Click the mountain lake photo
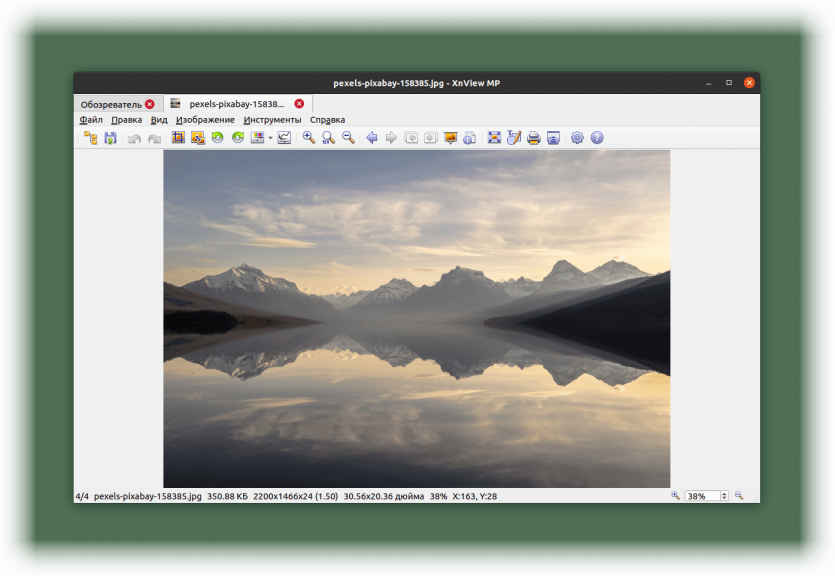 click(x=416, y=318)
